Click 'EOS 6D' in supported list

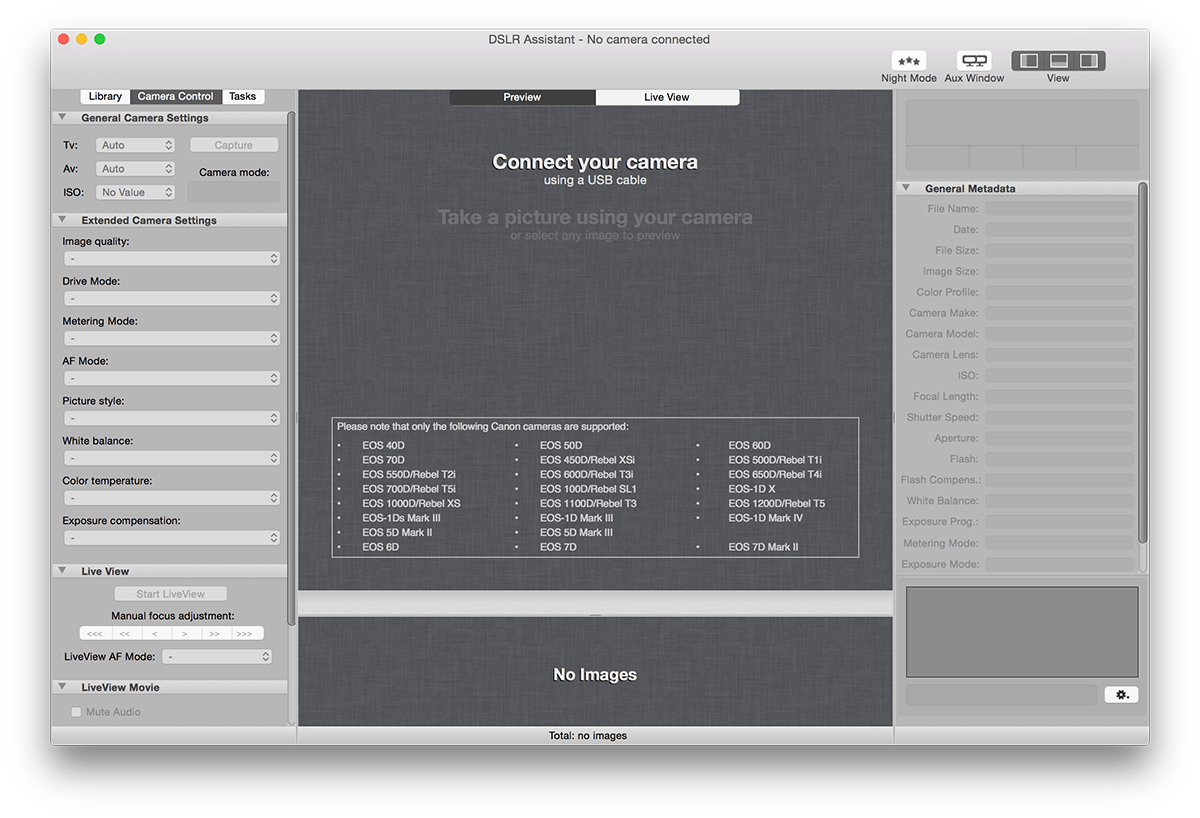tap(381, 547)
